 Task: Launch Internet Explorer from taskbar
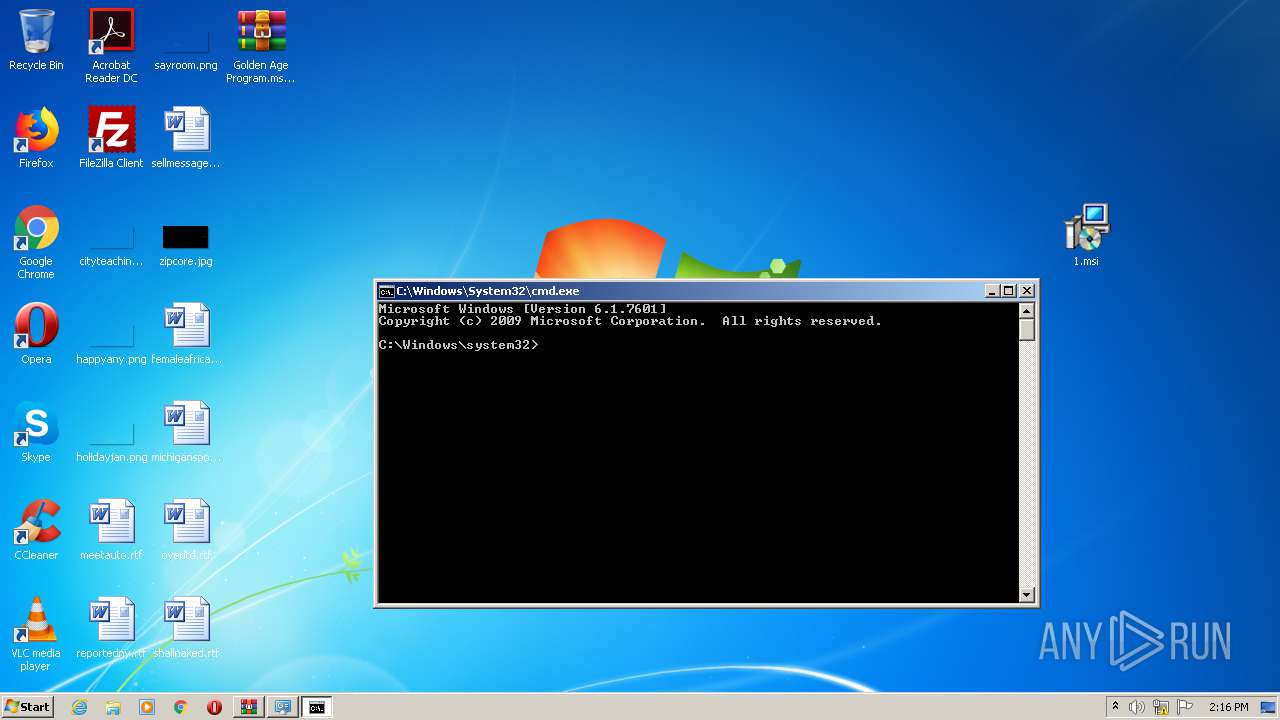79,707
